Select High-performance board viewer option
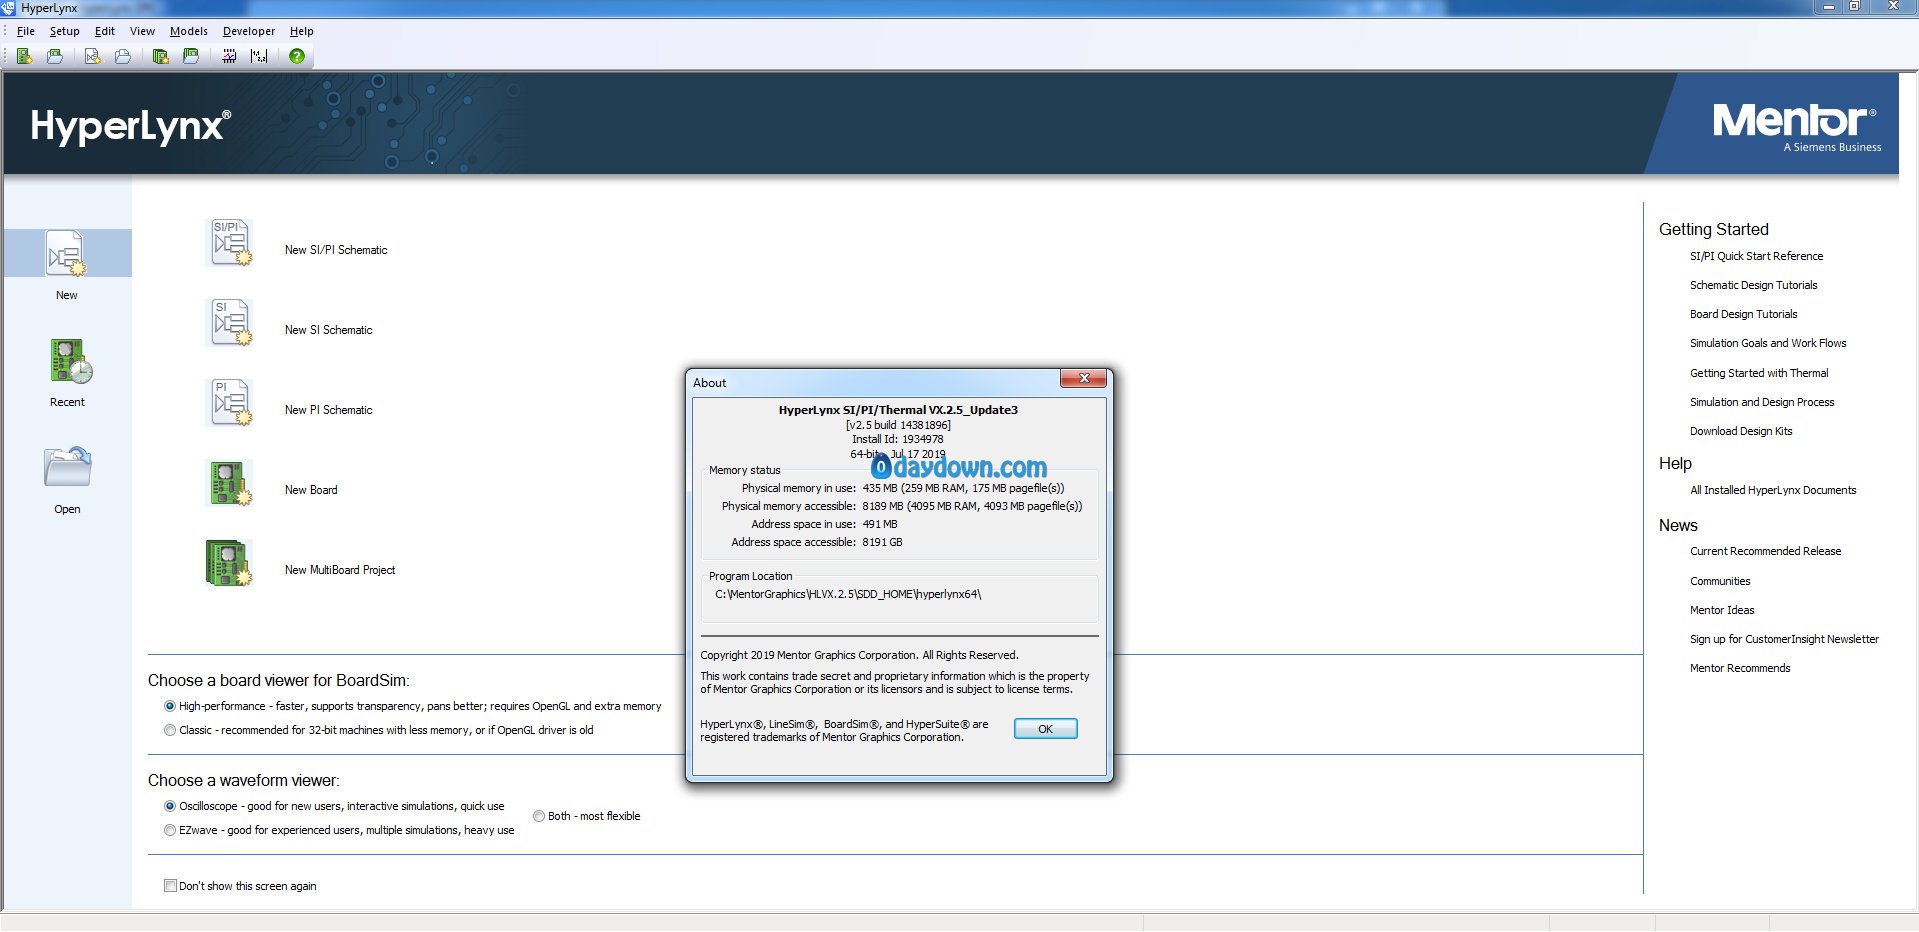Viewport: 1919px width, 932px height. (x=170, y=706)
